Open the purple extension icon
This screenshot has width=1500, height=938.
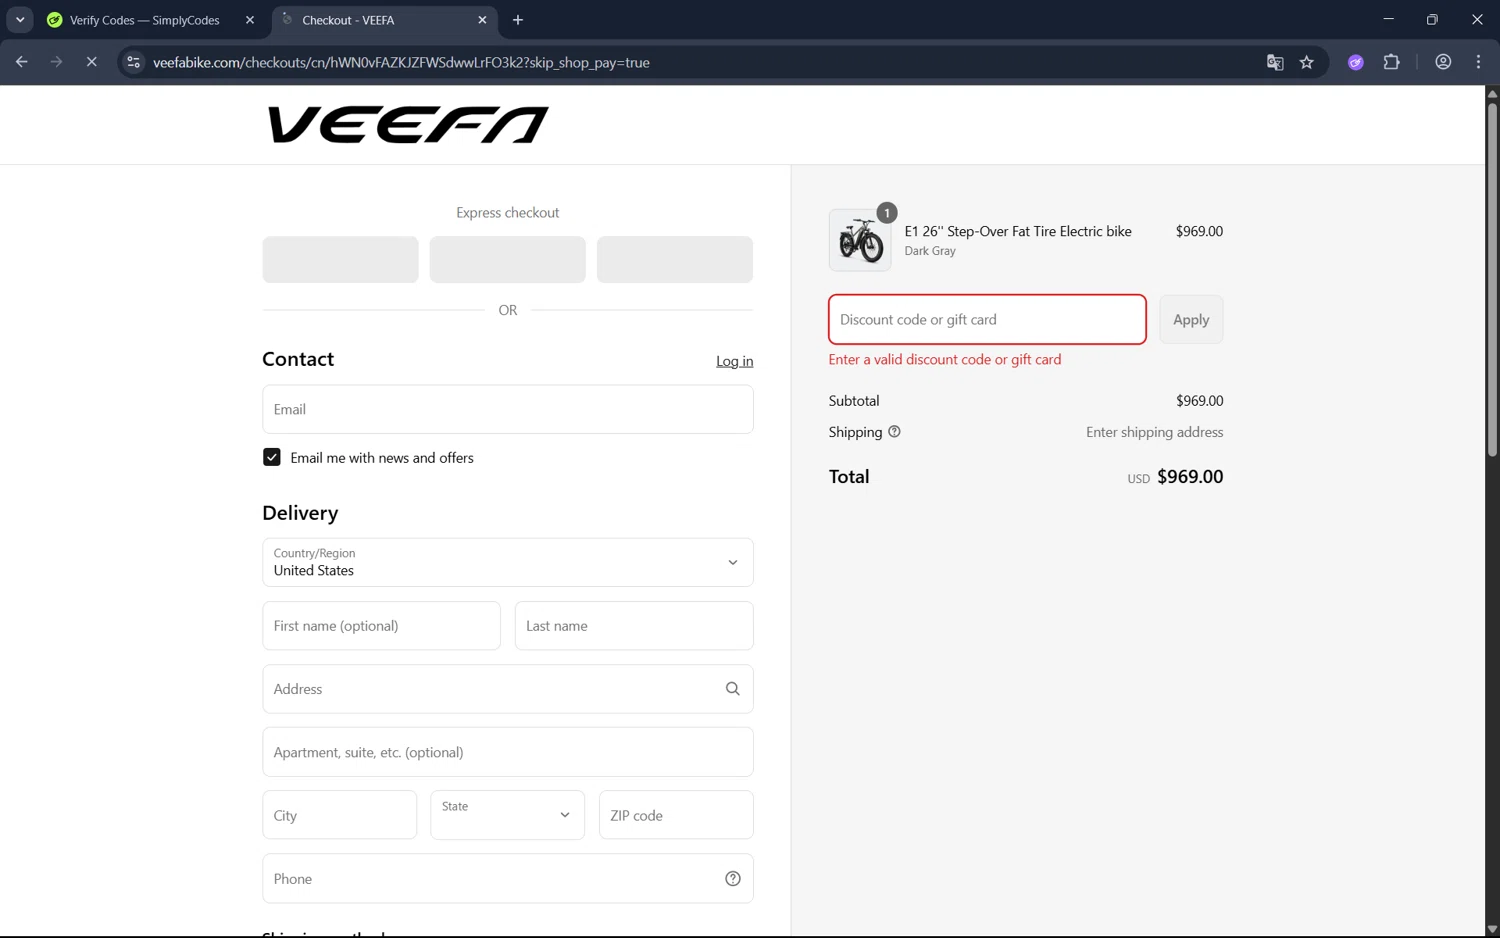(1356, 62)
